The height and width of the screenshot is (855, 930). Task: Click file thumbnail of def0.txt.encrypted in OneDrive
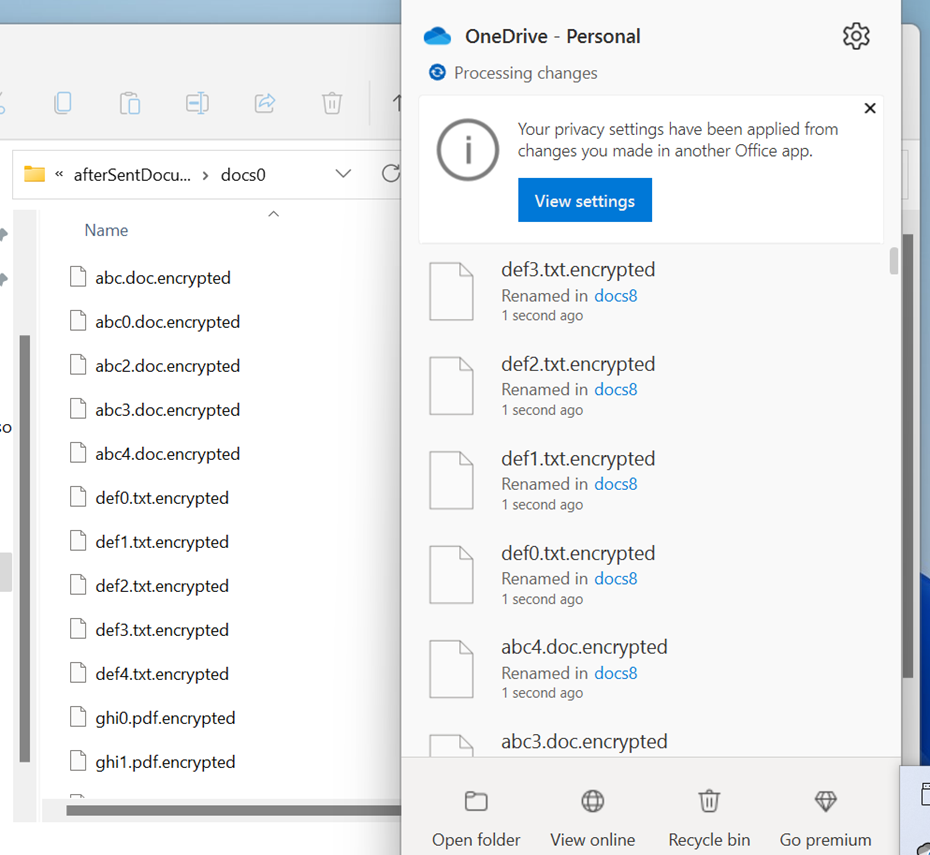pyautogui.click(x=451, y=575)
